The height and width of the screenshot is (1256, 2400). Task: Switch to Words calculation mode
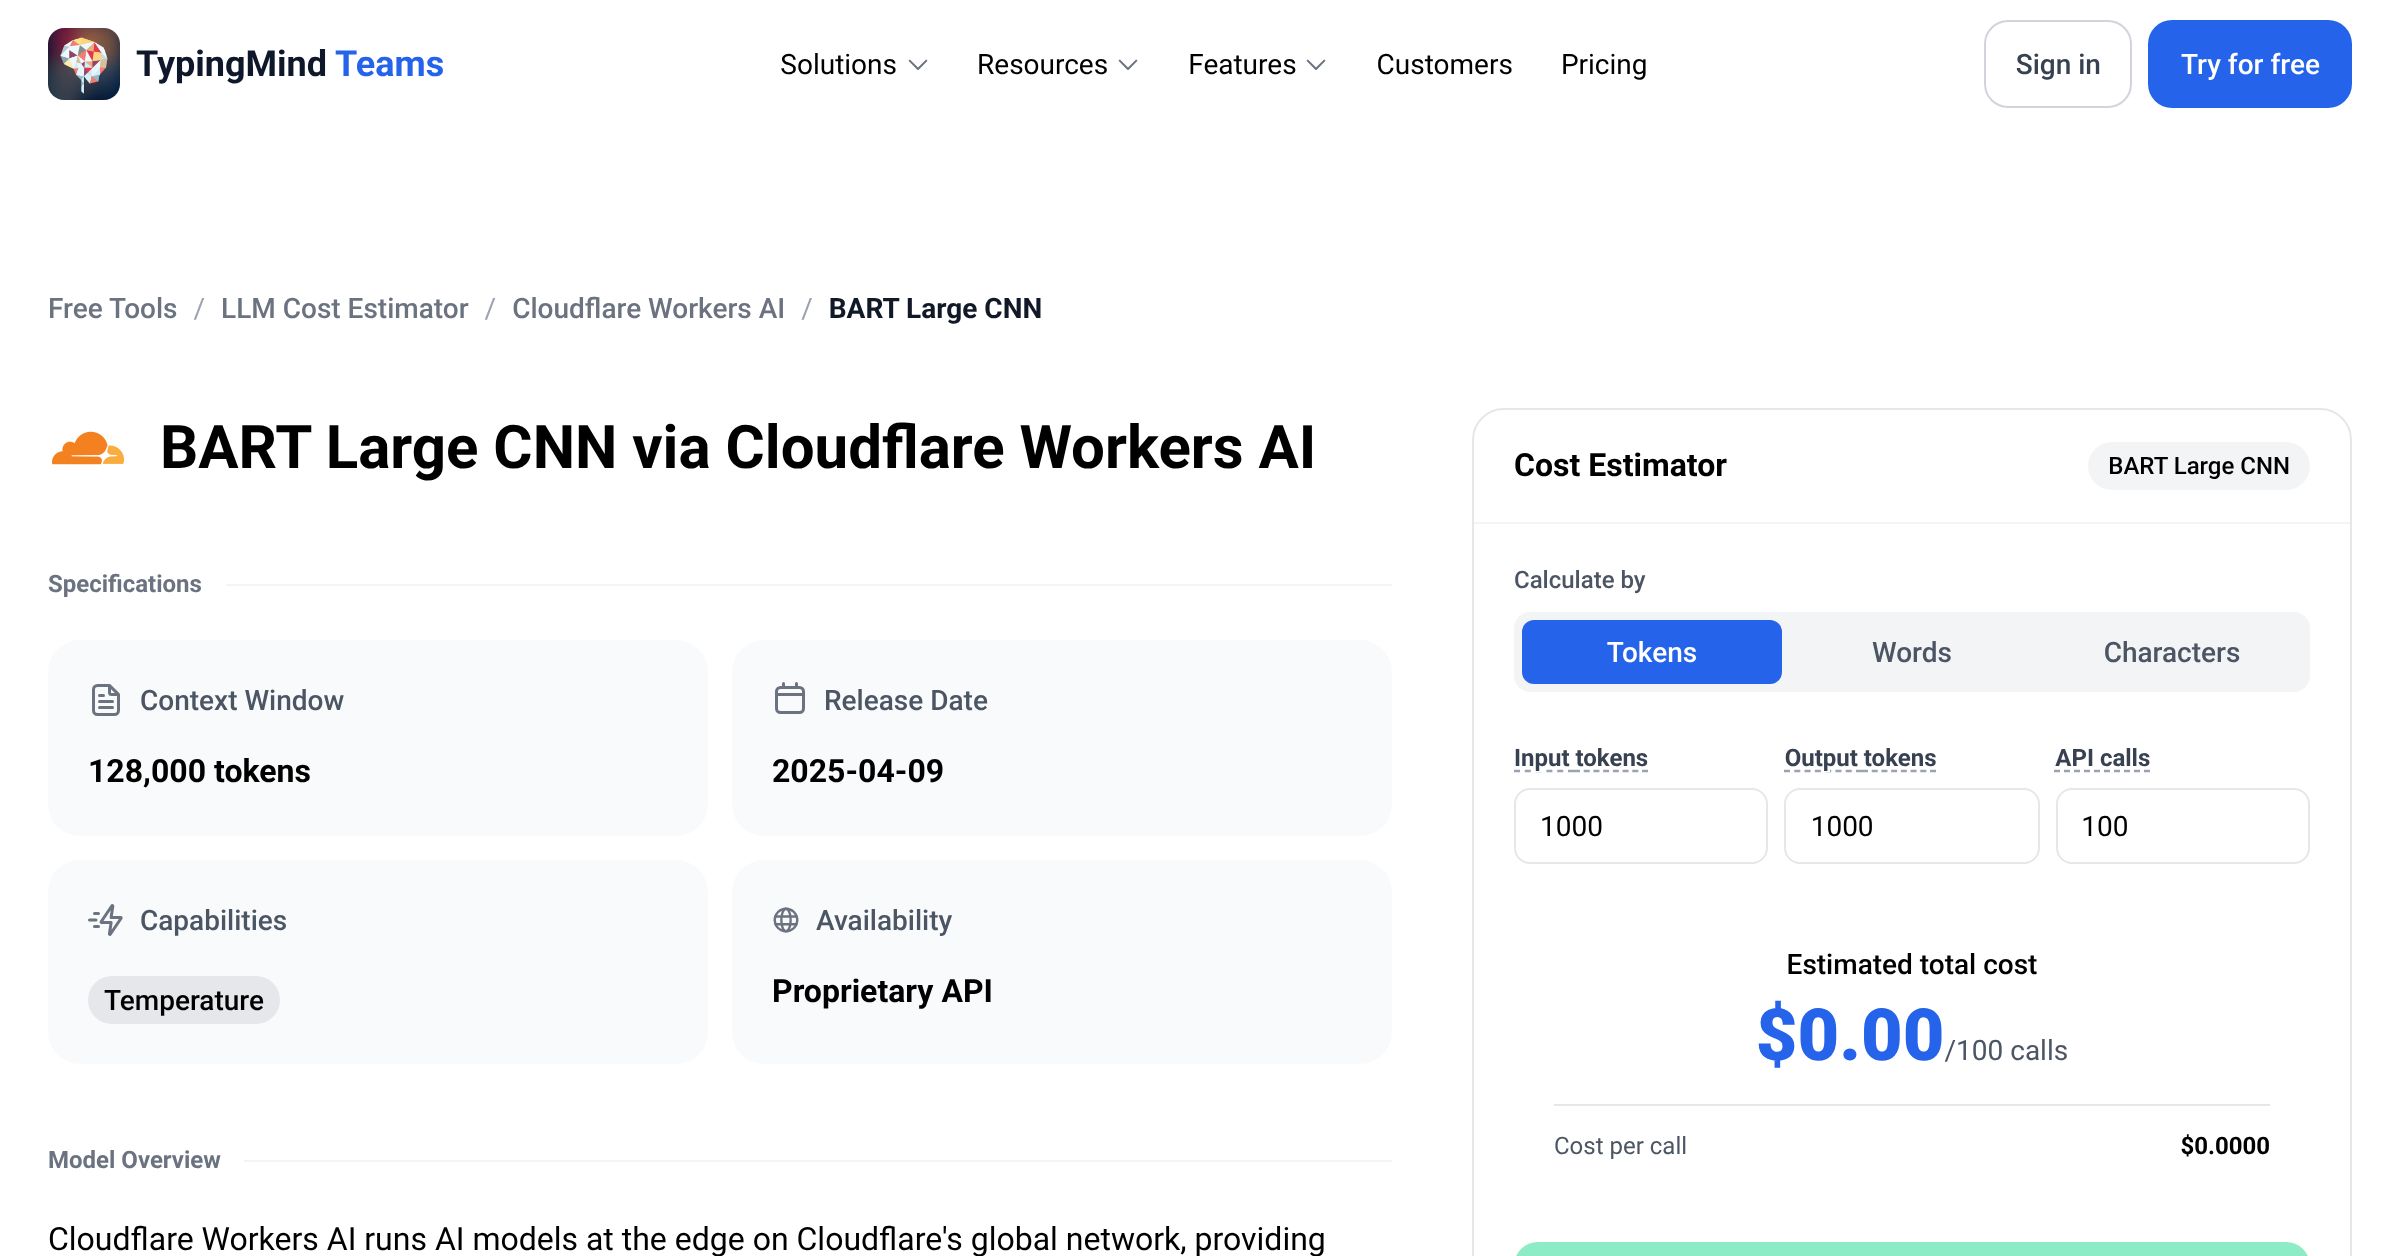(1912, 652)
